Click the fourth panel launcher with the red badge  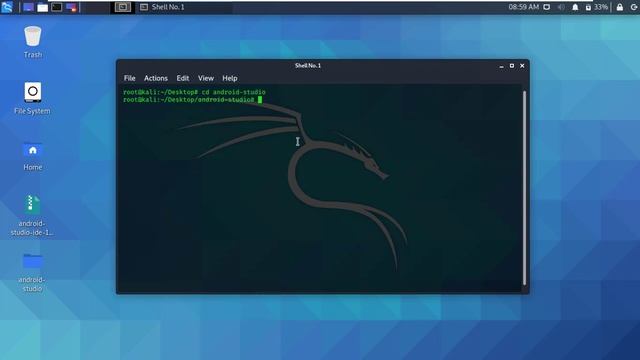pyautogui.click(x=71, y=7)
